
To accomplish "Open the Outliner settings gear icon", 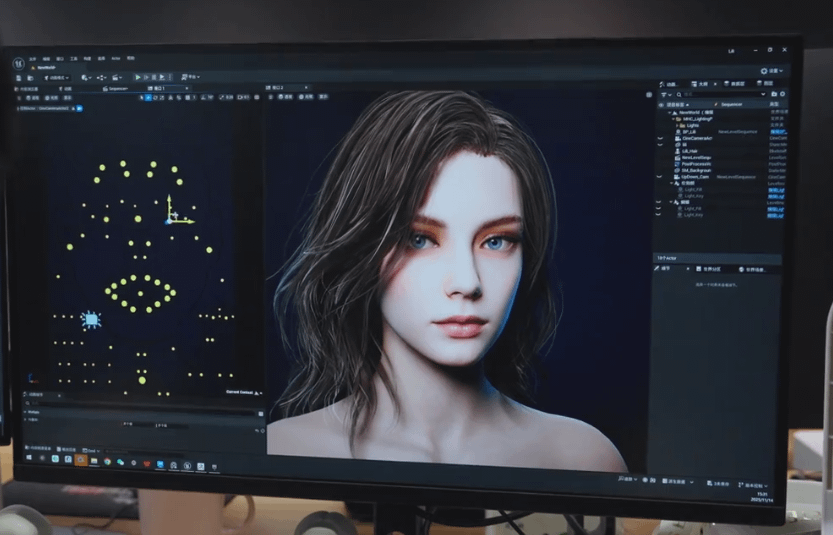I will (783, 94).
